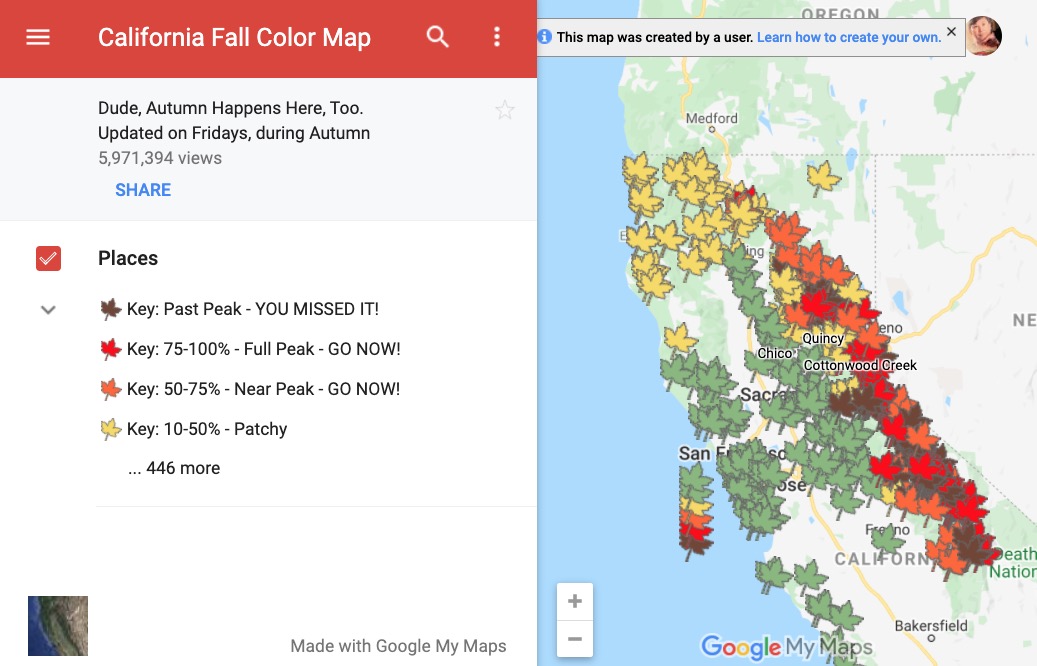Star this map as favorite
Image resolution: width=1037 pixels, height=666 pixels.
pyautogui.click(x=505, y=110)
